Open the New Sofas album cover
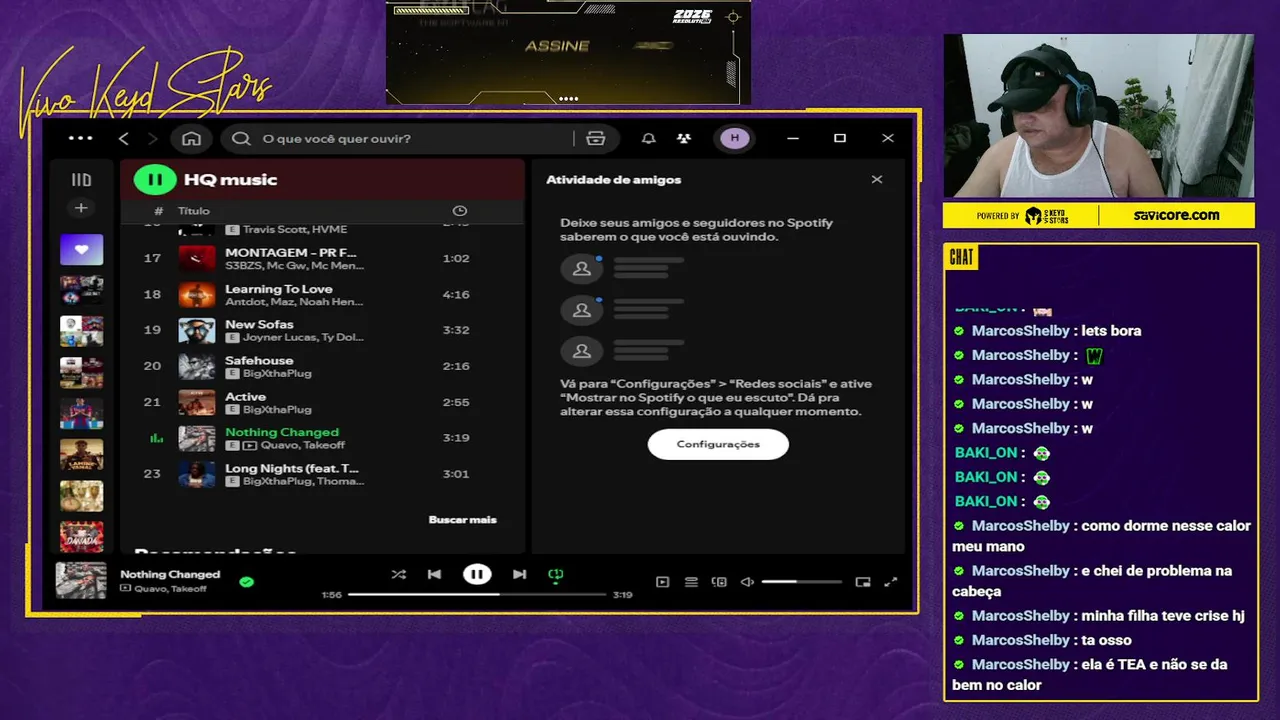The image size is (1280, 720). click(x=197, y=331)
